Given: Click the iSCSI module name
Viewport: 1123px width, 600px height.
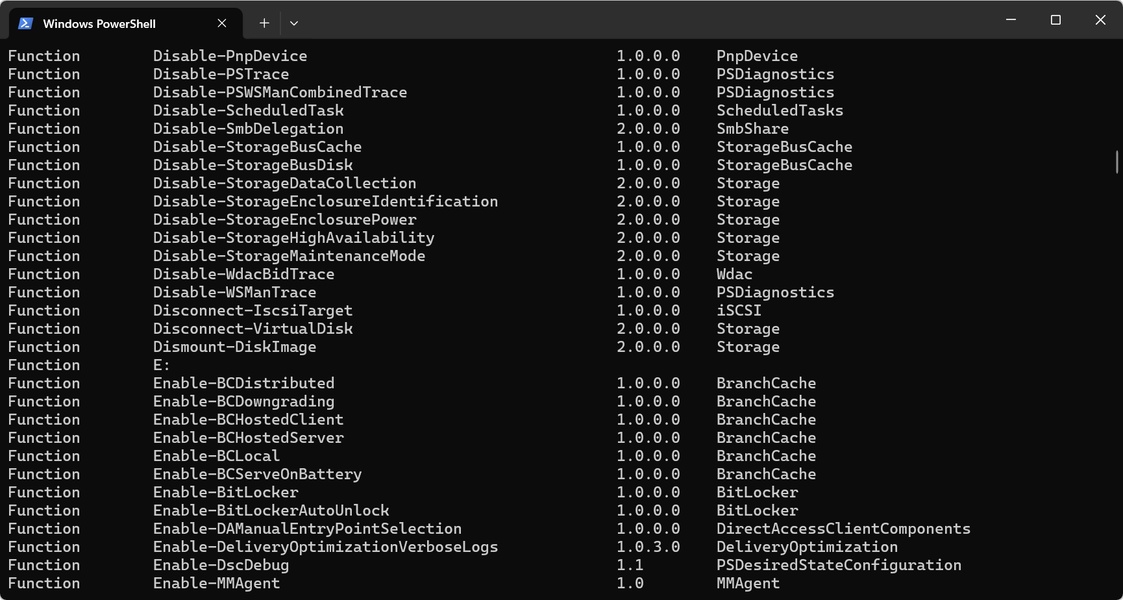Looking at the screenshot, I should (x=739, y=311).
